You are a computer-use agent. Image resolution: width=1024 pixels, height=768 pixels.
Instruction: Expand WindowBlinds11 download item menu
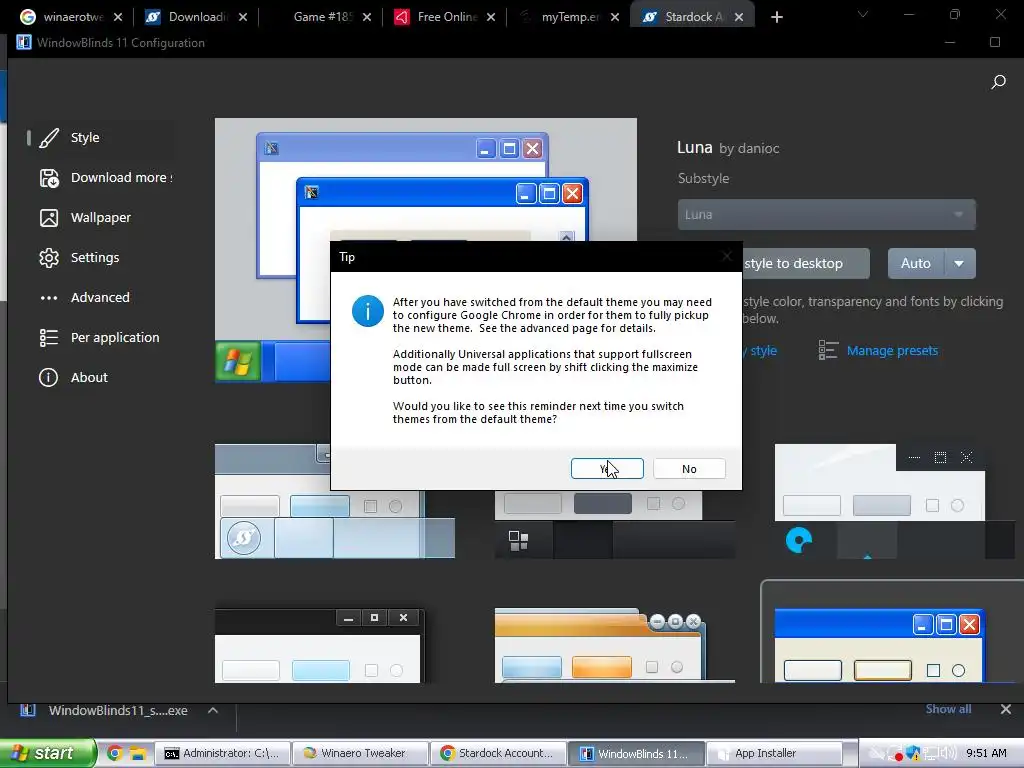click(213, 710)
